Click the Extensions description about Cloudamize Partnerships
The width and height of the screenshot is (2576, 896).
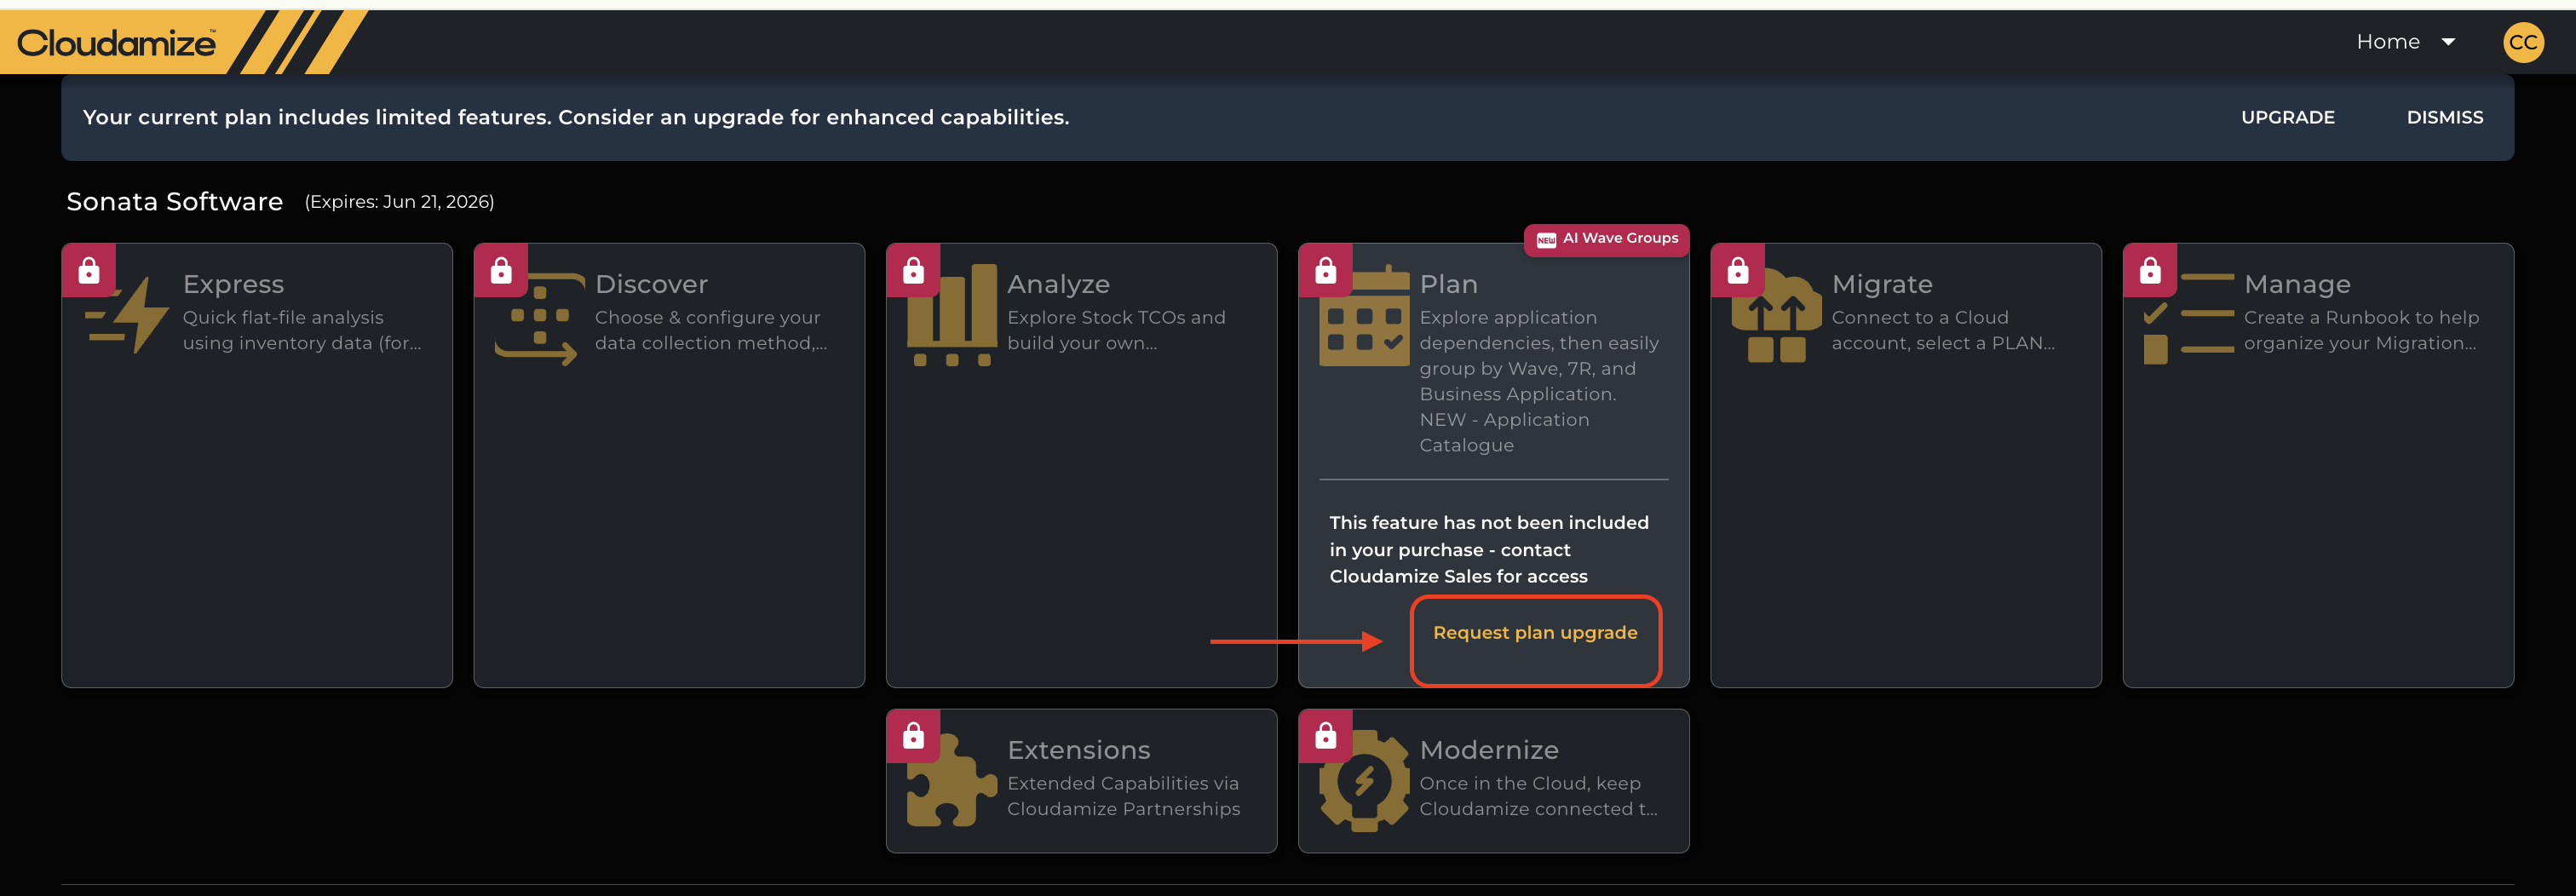coord(1123,796)
